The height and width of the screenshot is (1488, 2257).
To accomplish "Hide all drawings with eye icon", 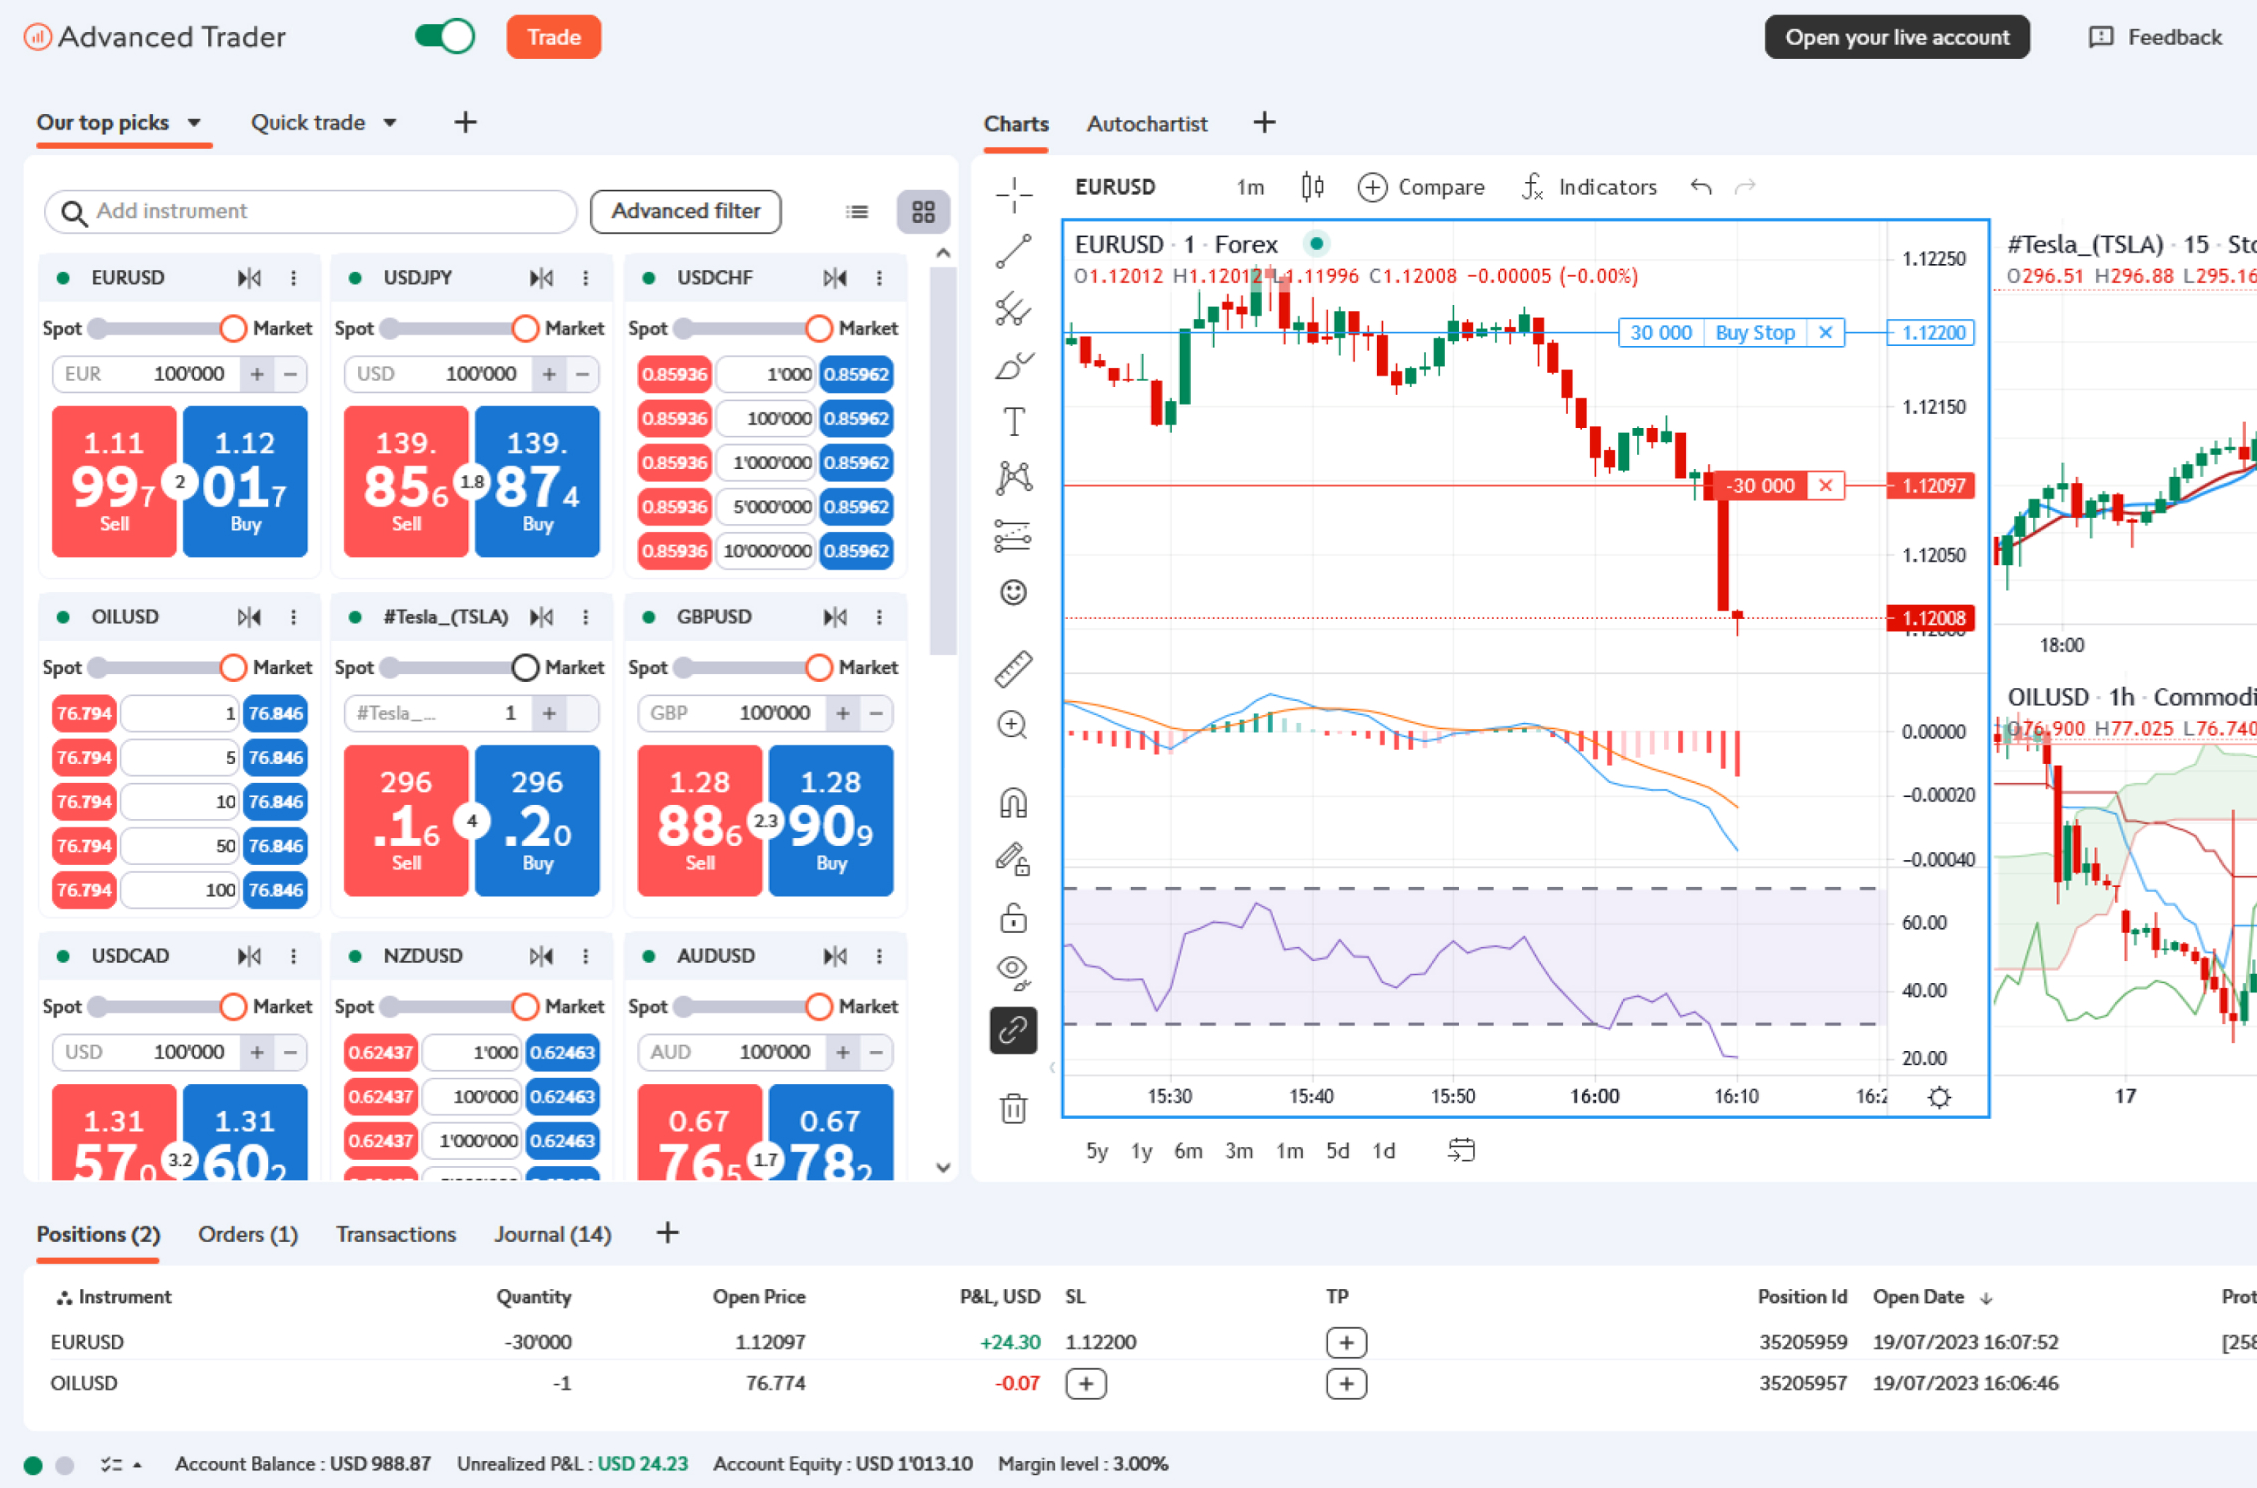I will point(1013,970).
